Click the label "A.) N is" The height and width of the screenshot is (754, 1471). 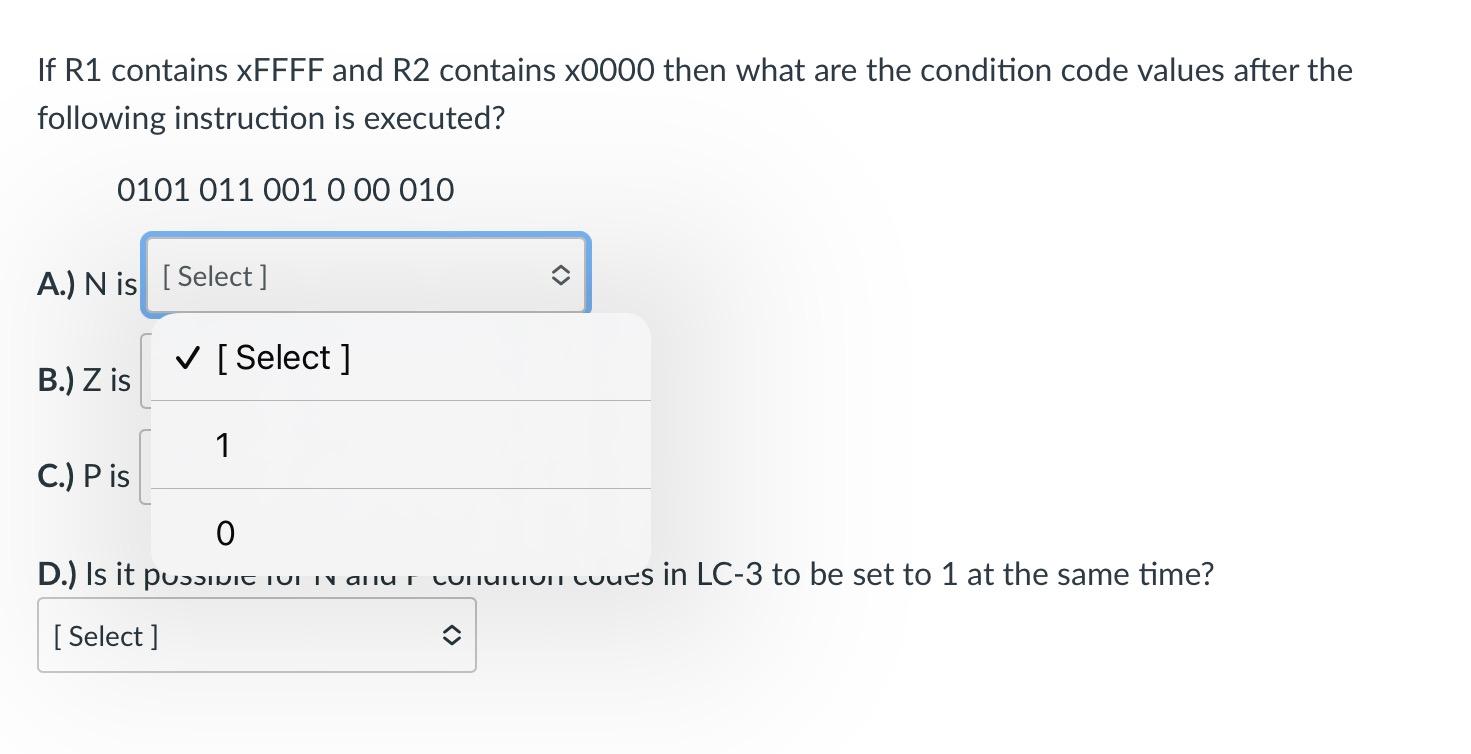pyautogui.click(x=86, y=284)
